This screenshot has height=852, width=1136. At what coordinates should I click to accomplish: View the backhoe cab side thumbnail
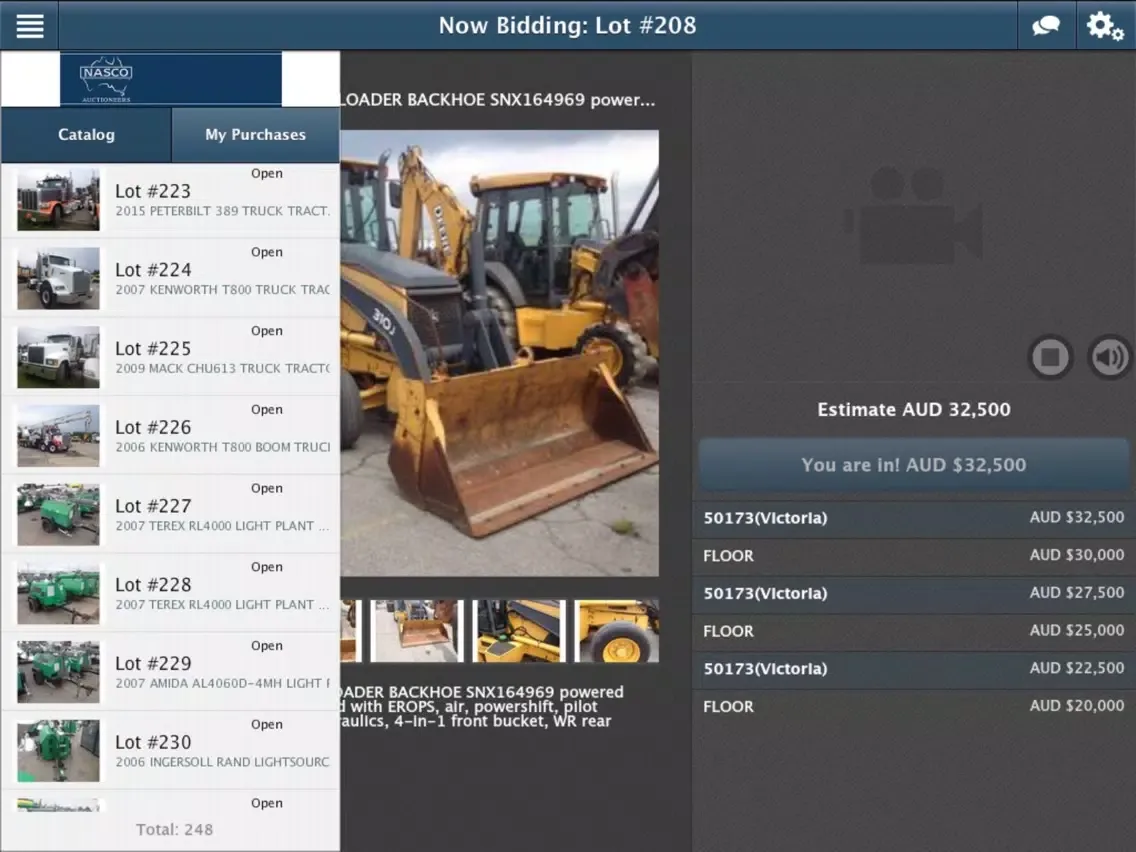[x=519, y=630]
